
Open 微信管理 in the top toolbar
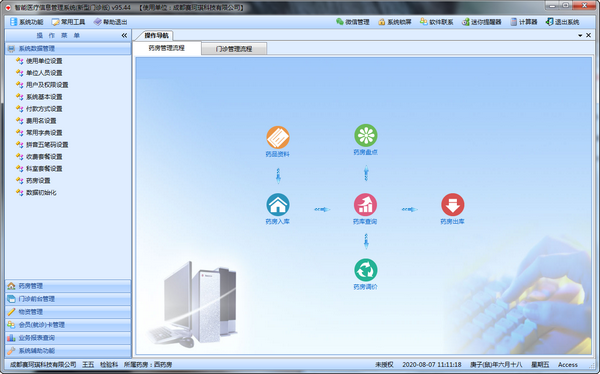pyautogui.click(x=353, y=22)
